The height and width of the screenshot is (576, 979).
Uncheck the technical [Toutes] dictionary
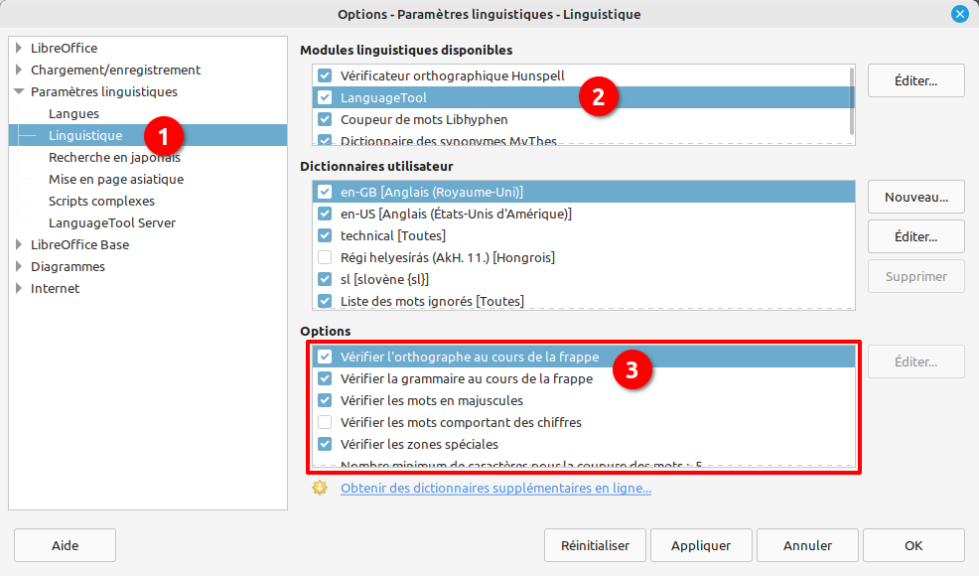(325, 235)
